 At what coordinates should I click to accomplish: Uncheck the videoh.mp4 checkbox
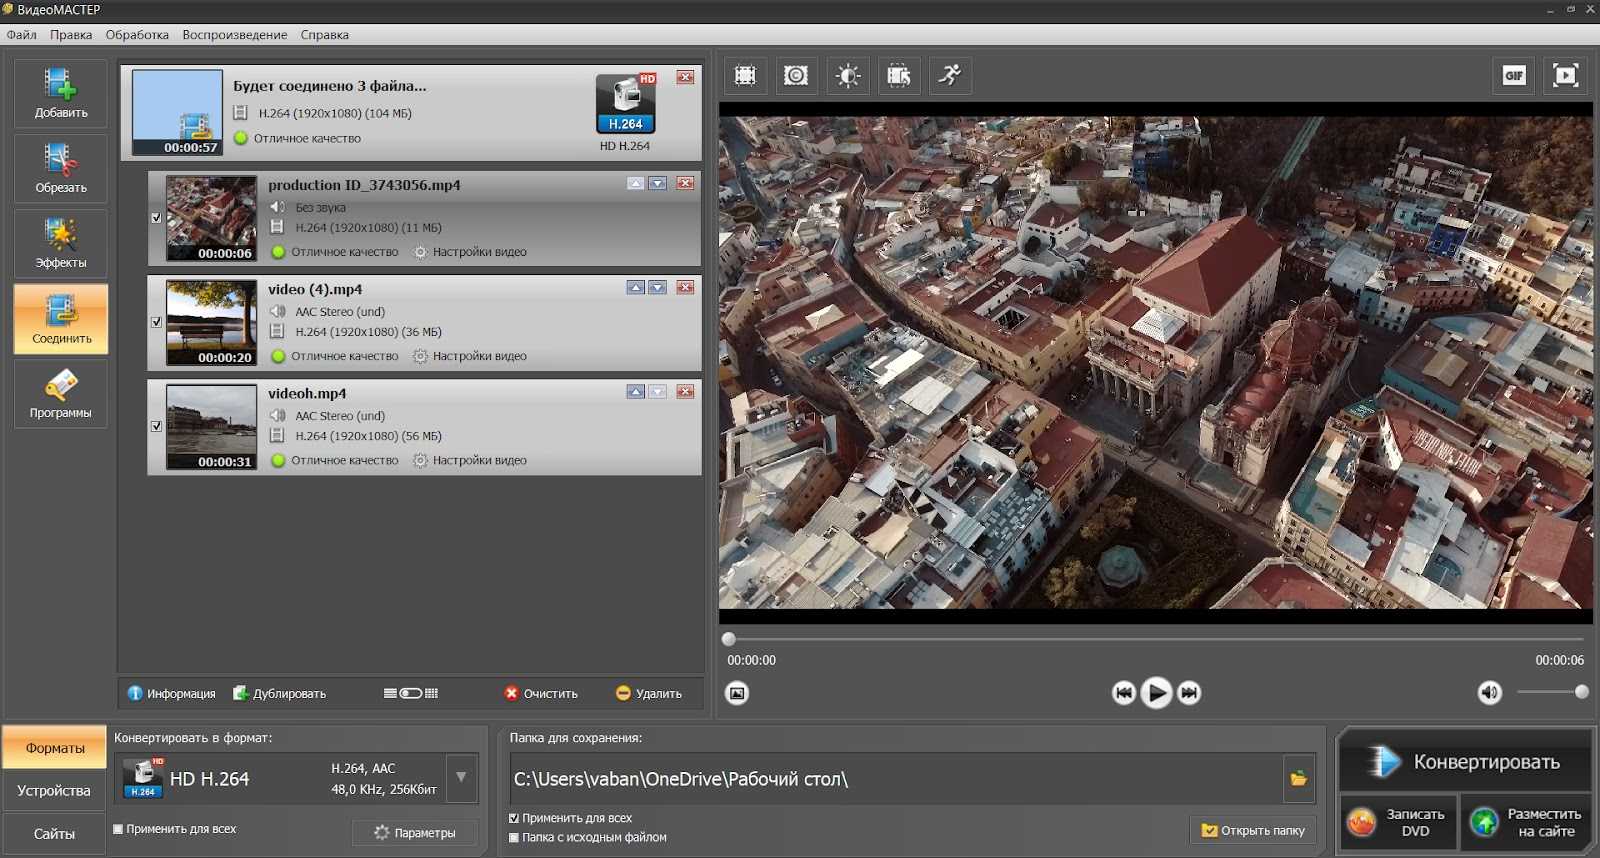[156, 426]
